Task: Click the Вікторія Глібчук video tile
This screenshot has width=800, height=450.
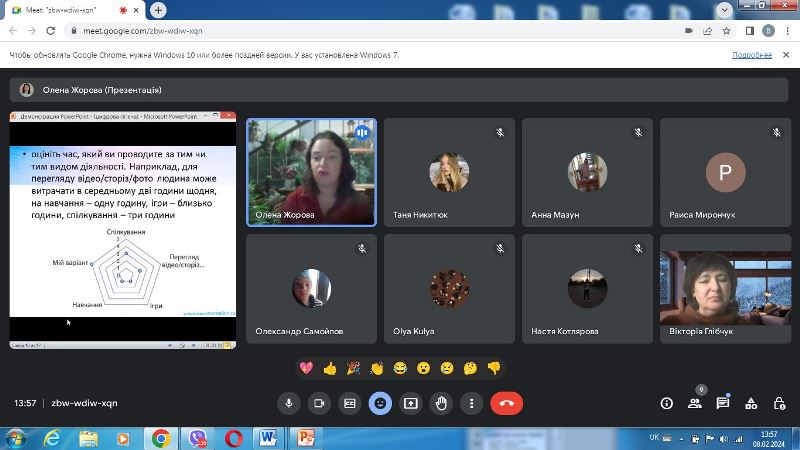Action: coord(725,288)
